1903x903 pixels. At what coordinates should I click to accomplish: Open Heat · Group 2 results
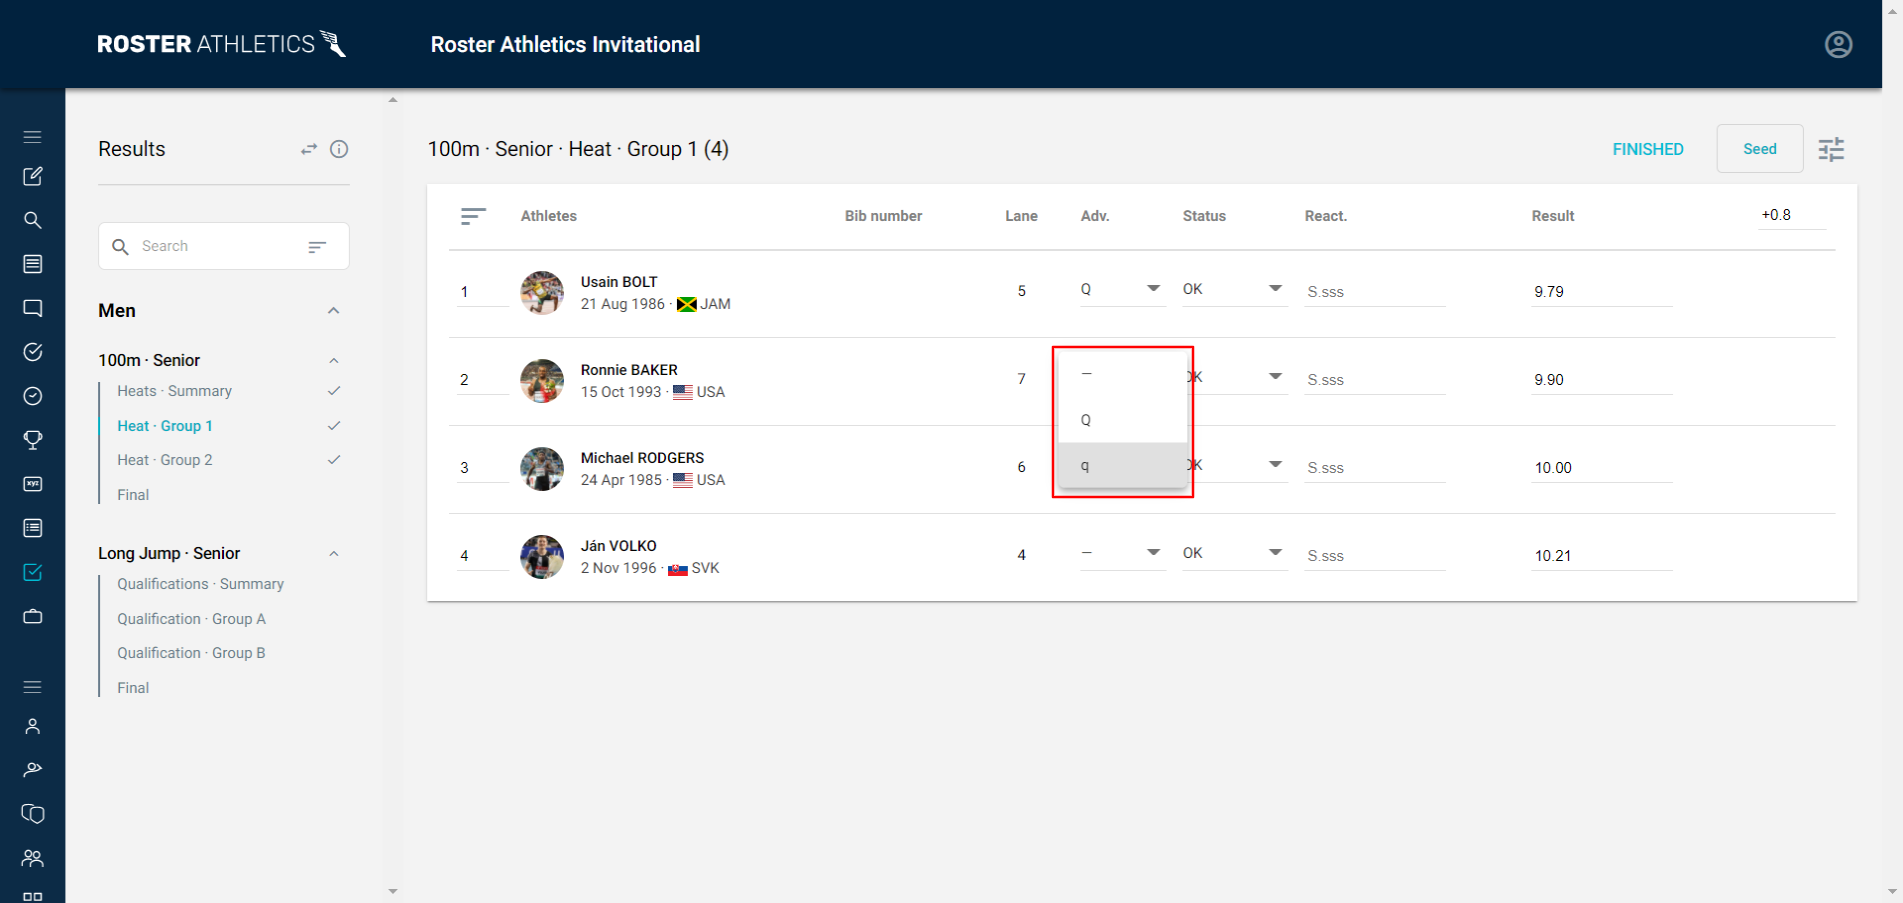click(x=164, y=459)
